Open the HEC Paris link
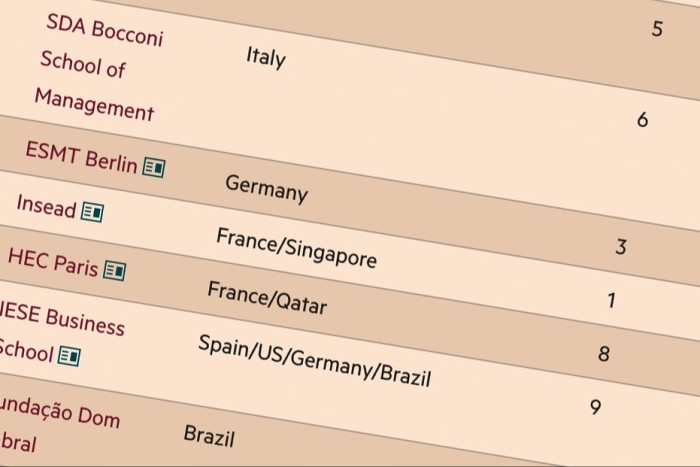Viewport: 700px width, 467px height. point(53,262)
